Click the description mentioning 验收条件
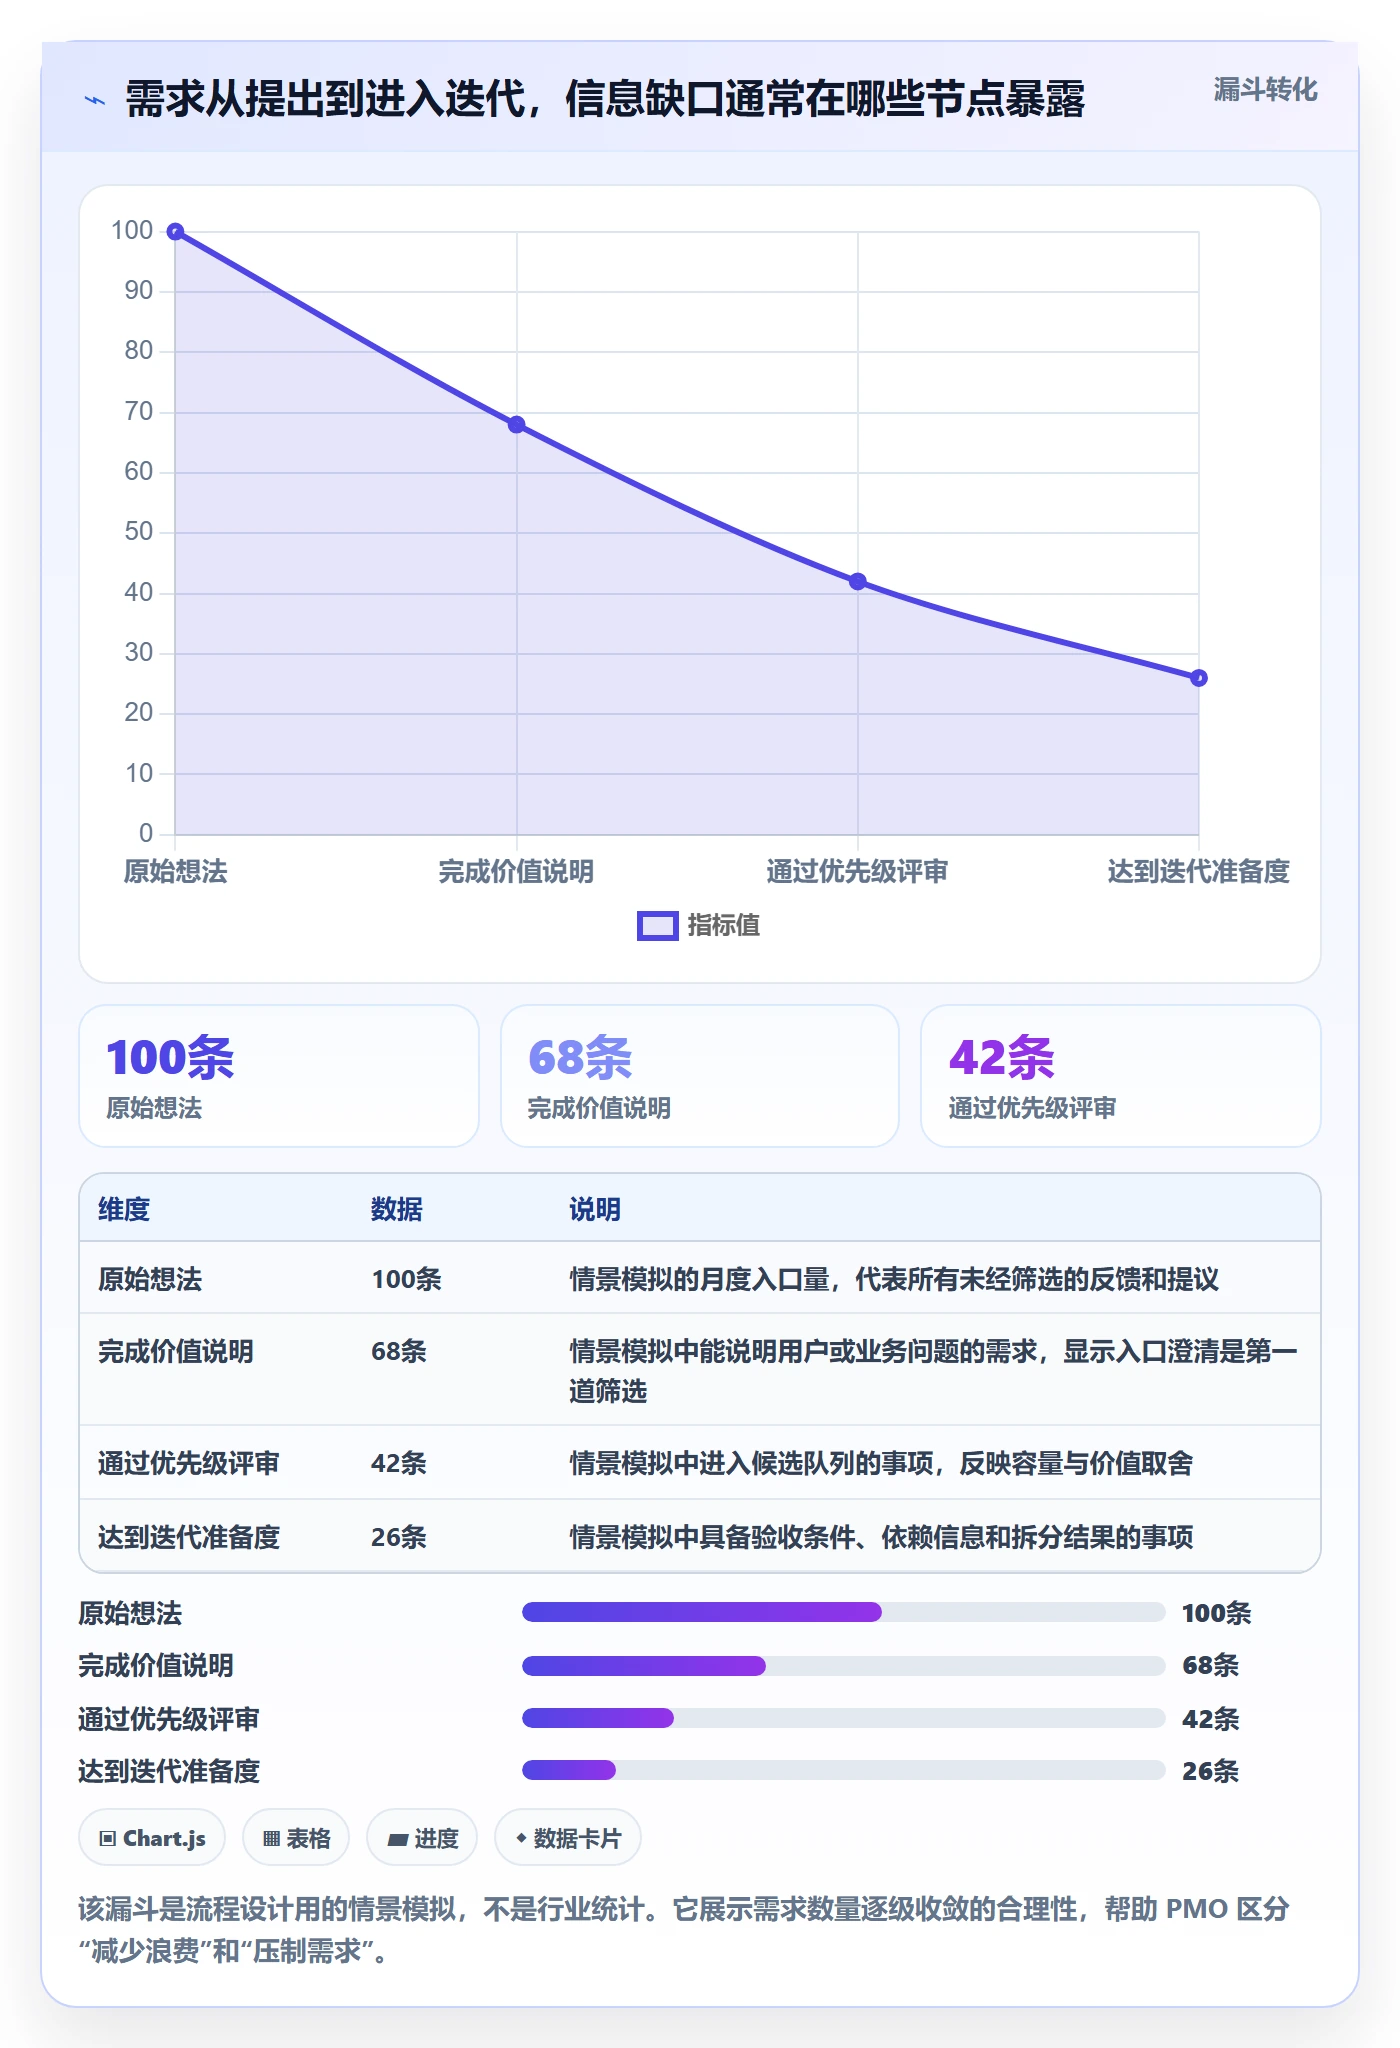The image size is (1400, 2048). coord(881,1537)
